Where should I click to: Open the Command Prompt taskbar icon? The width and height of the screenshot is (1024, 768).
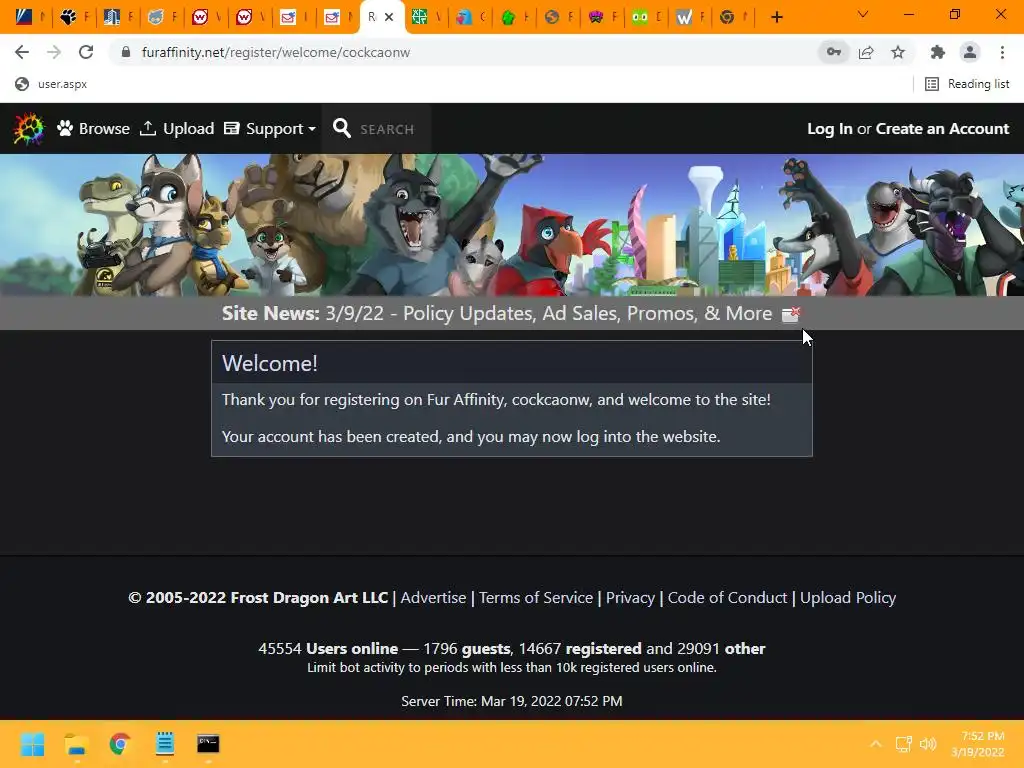(208, 744)
